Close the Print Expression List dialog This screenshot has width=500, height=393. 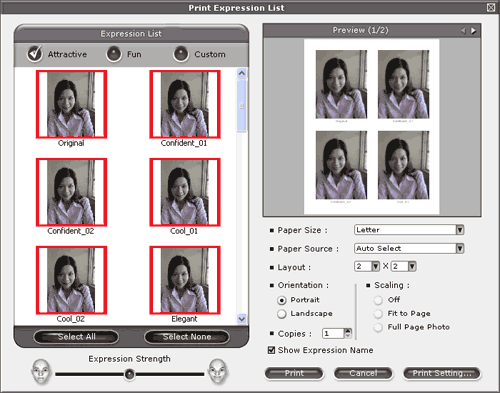tap(491, 7)
